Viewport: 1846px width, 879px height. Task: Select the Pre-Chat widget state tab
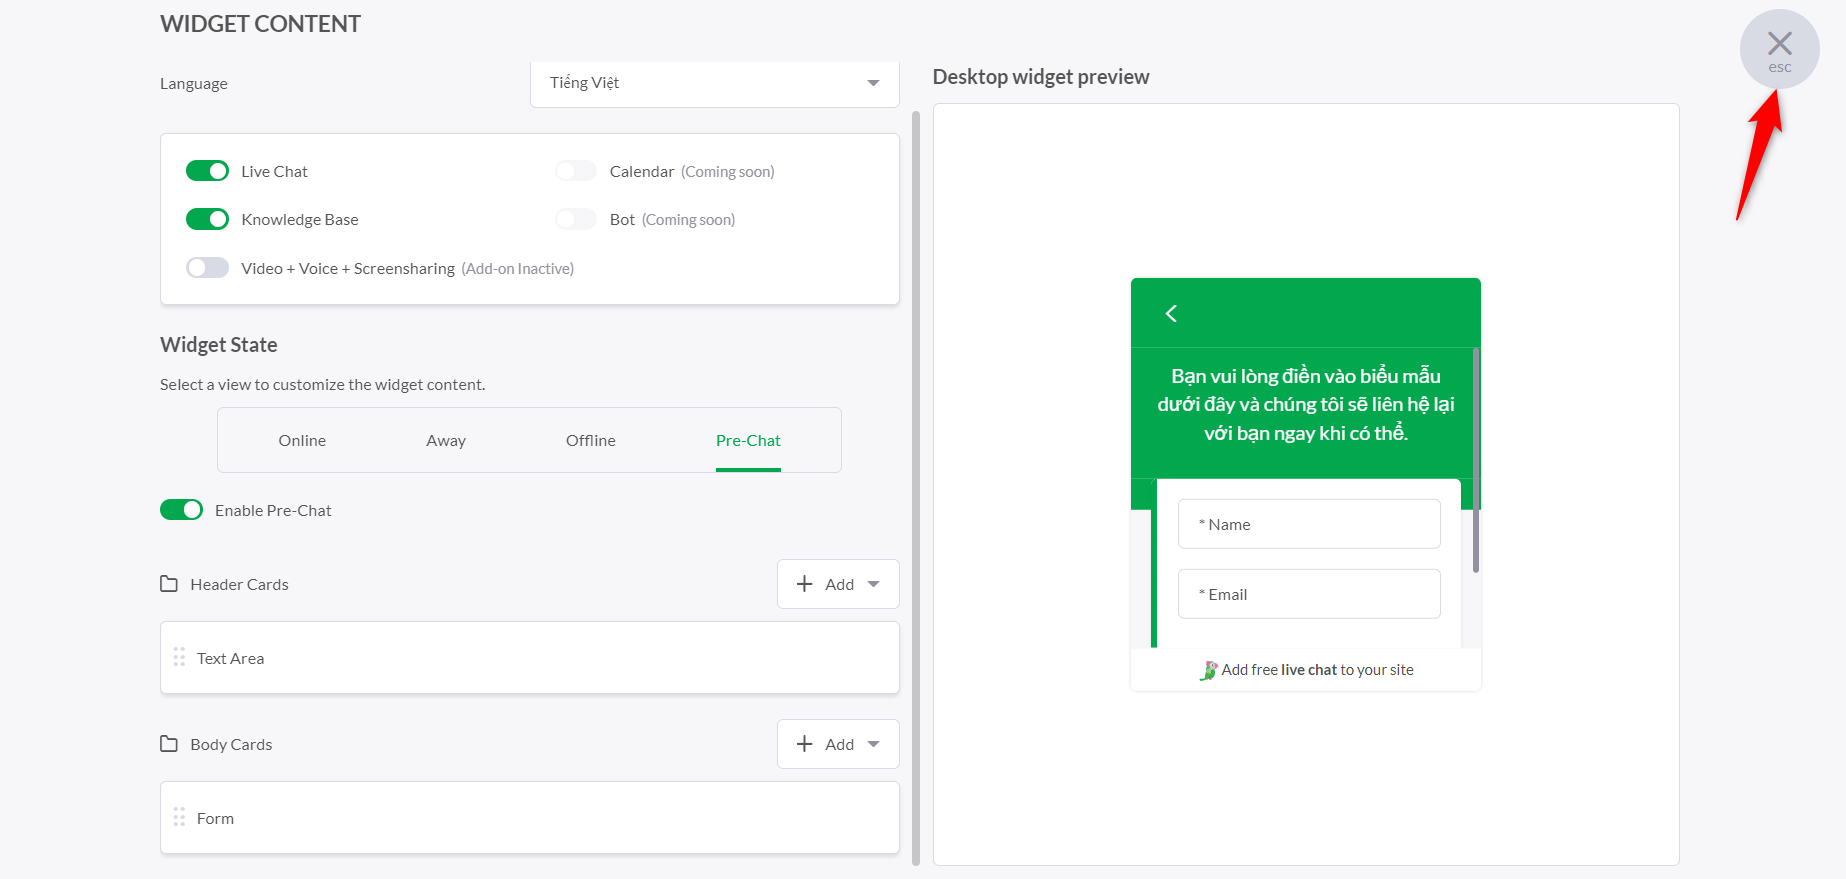point(748,440)
